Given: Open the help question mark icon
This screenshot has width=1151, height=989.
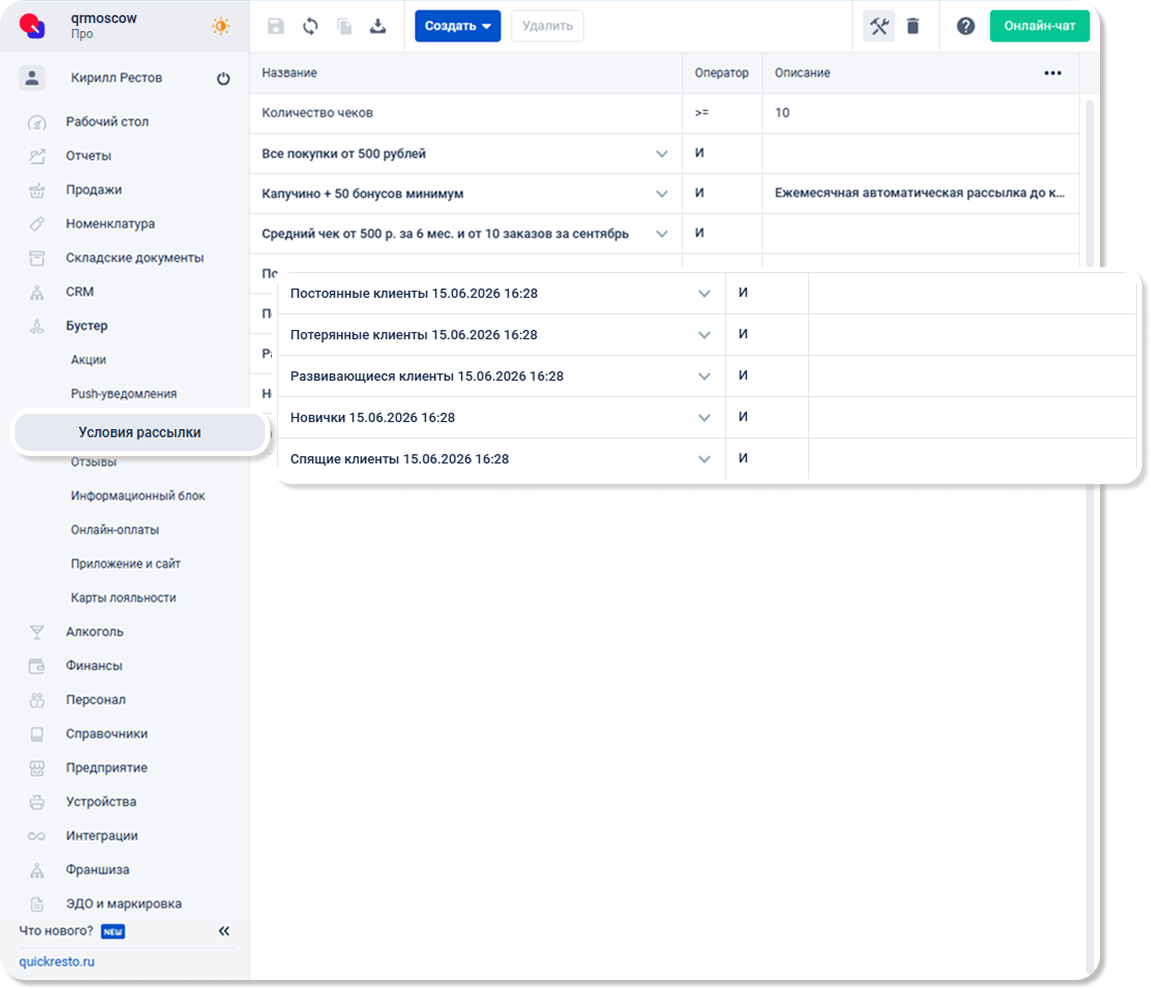Looking at the screenshot, I should click(965, 26).
